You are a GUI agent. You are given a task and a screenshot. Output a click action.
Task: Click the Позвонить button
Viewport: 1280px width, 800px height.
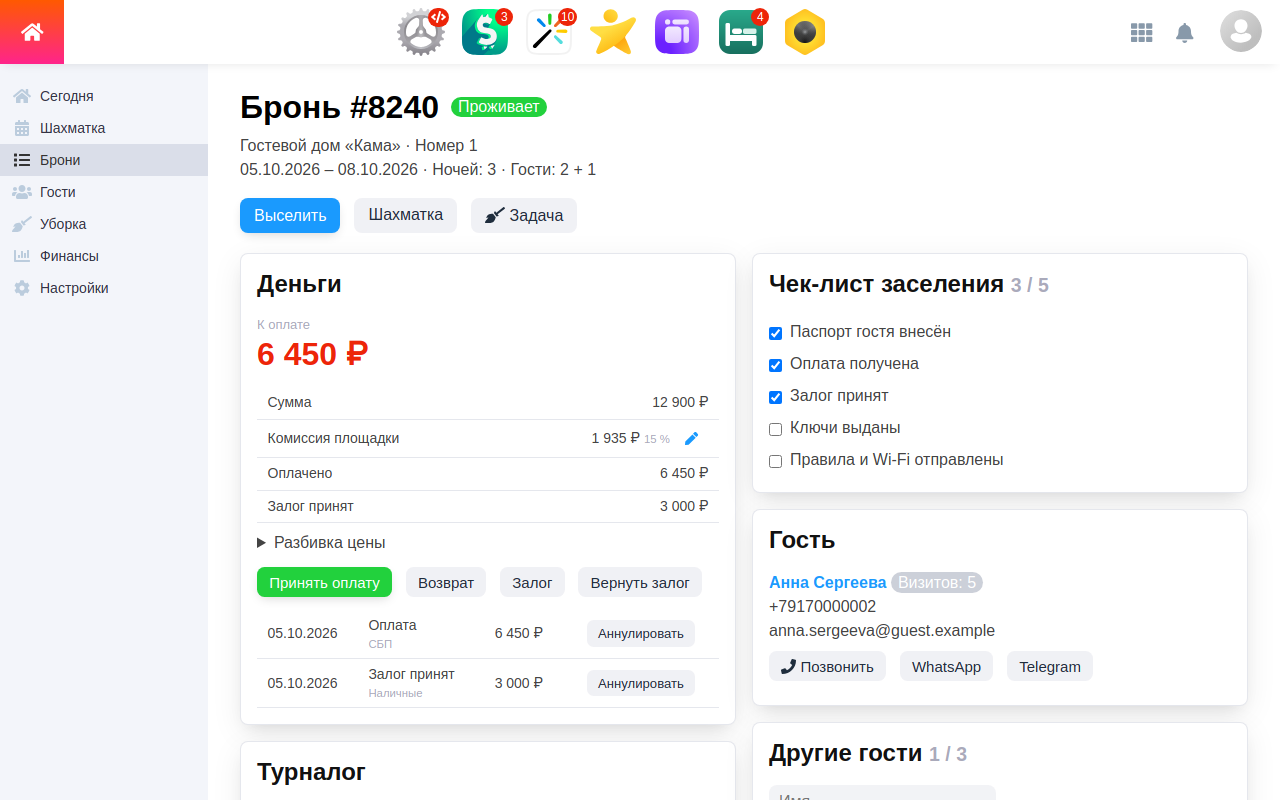tap(827, 666)
